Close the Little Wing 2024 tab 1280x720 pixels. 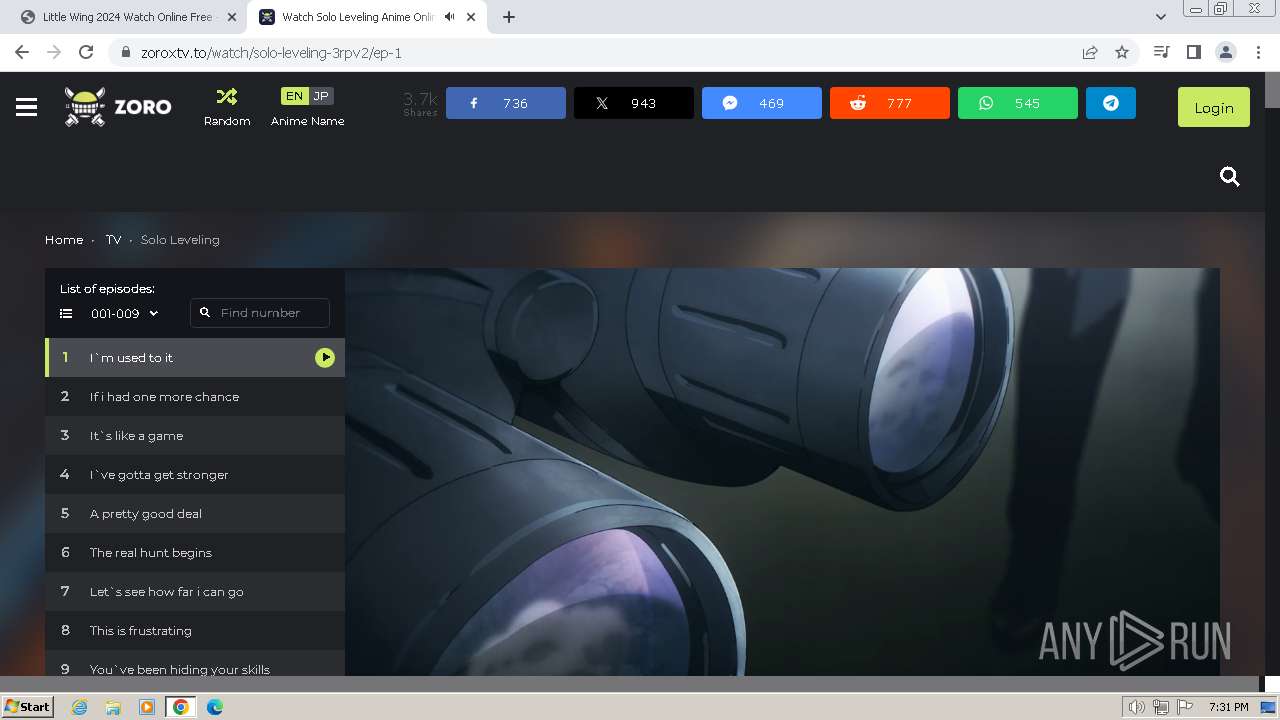[231, 17]
